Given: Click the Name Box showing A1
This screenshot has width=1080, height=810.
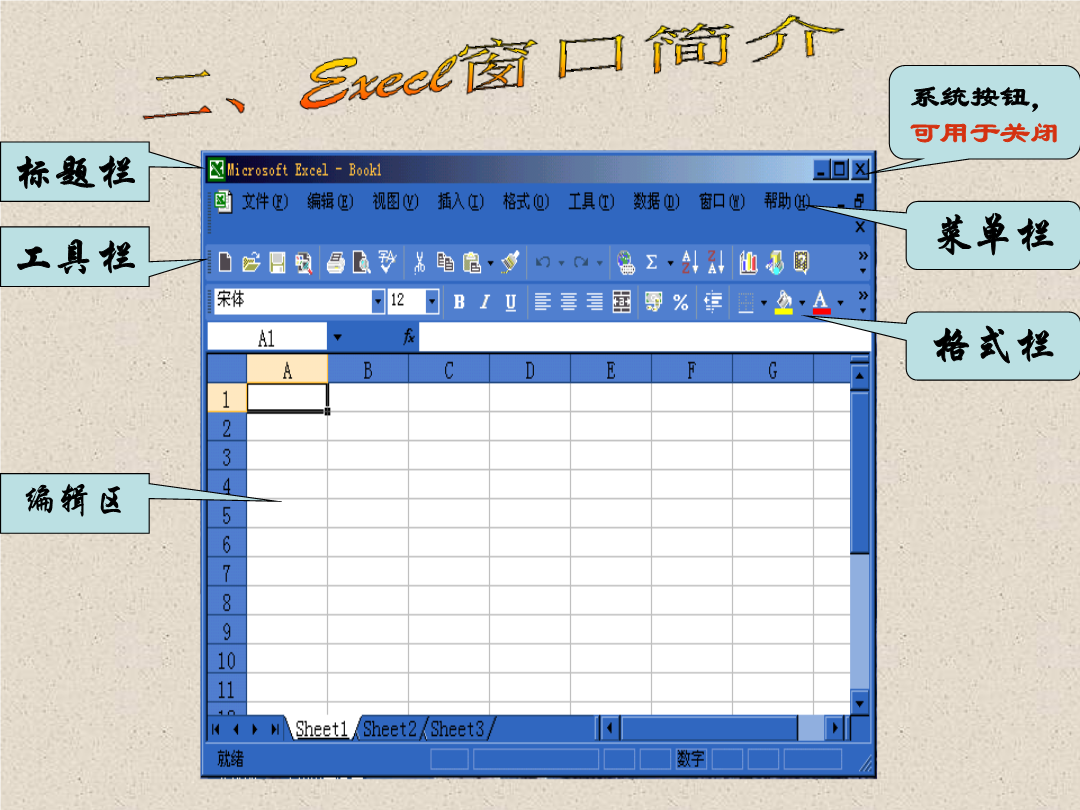Looking at the screenshot, I should point(267,338).
